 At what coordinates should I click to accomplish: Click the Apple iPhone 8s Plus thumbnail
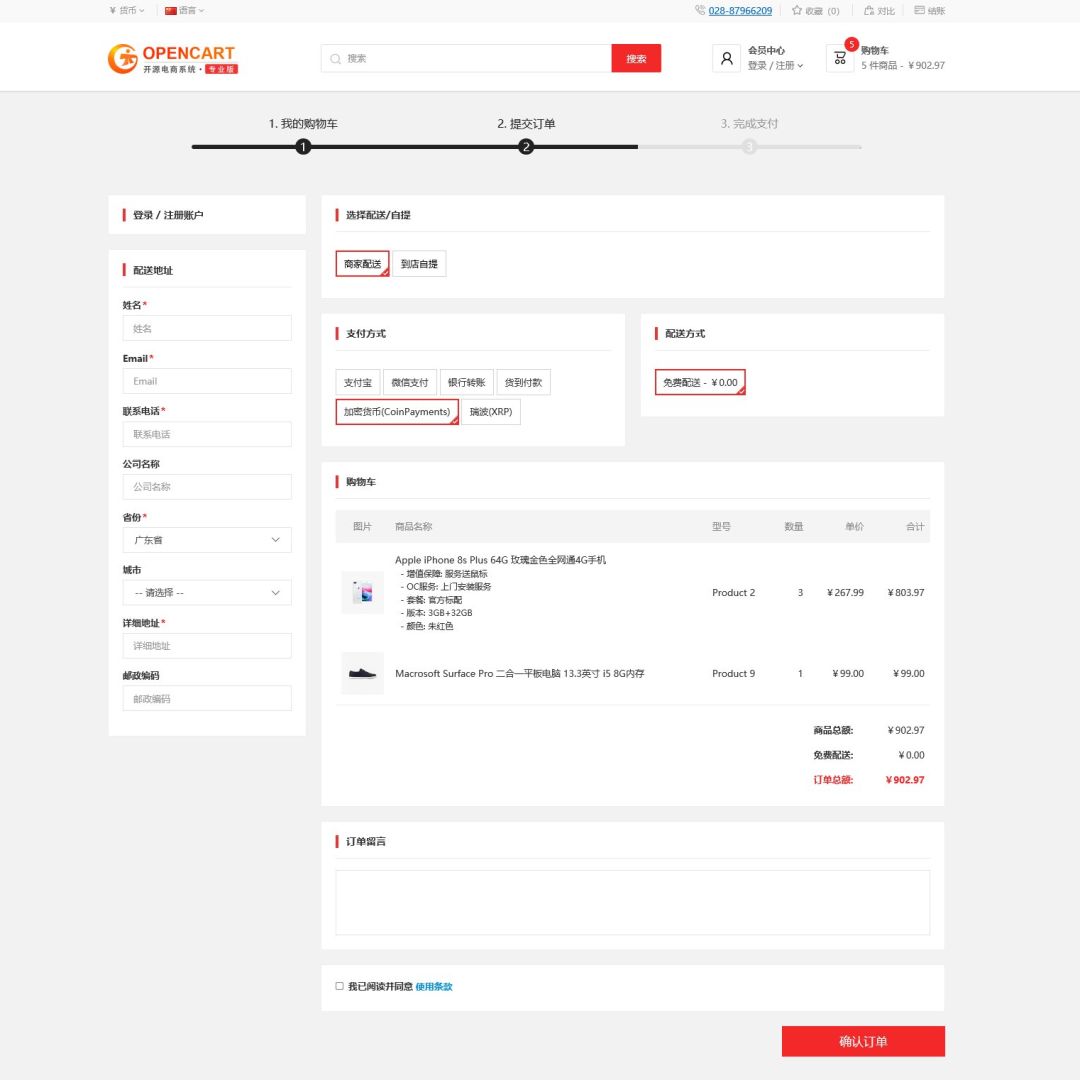(363, 592)
